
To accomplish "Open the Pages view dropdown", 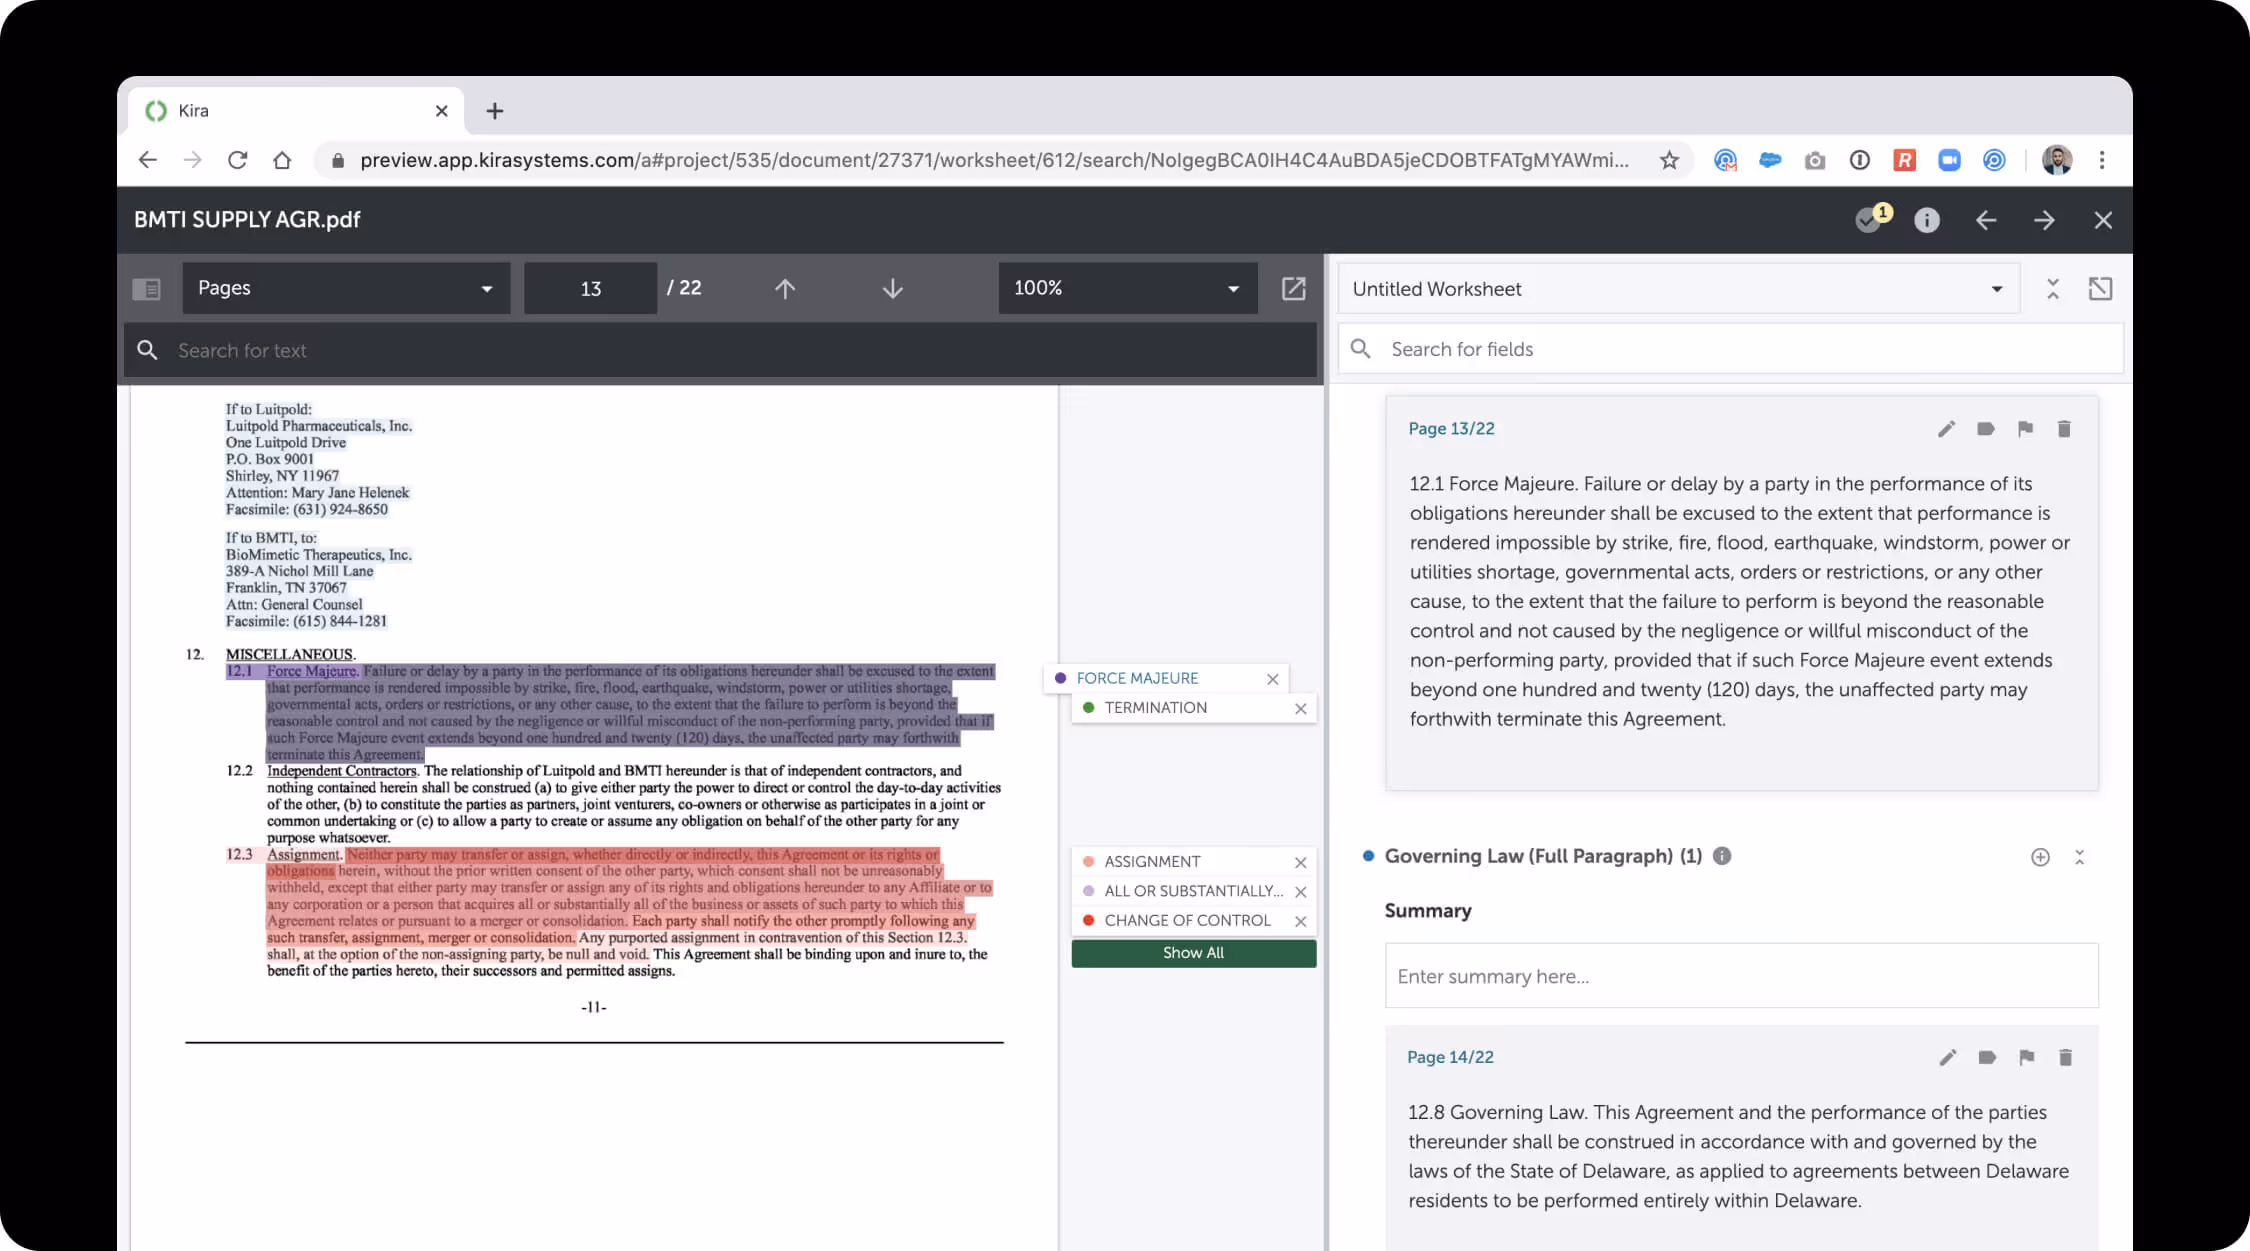I will click(x=345, y=289).
